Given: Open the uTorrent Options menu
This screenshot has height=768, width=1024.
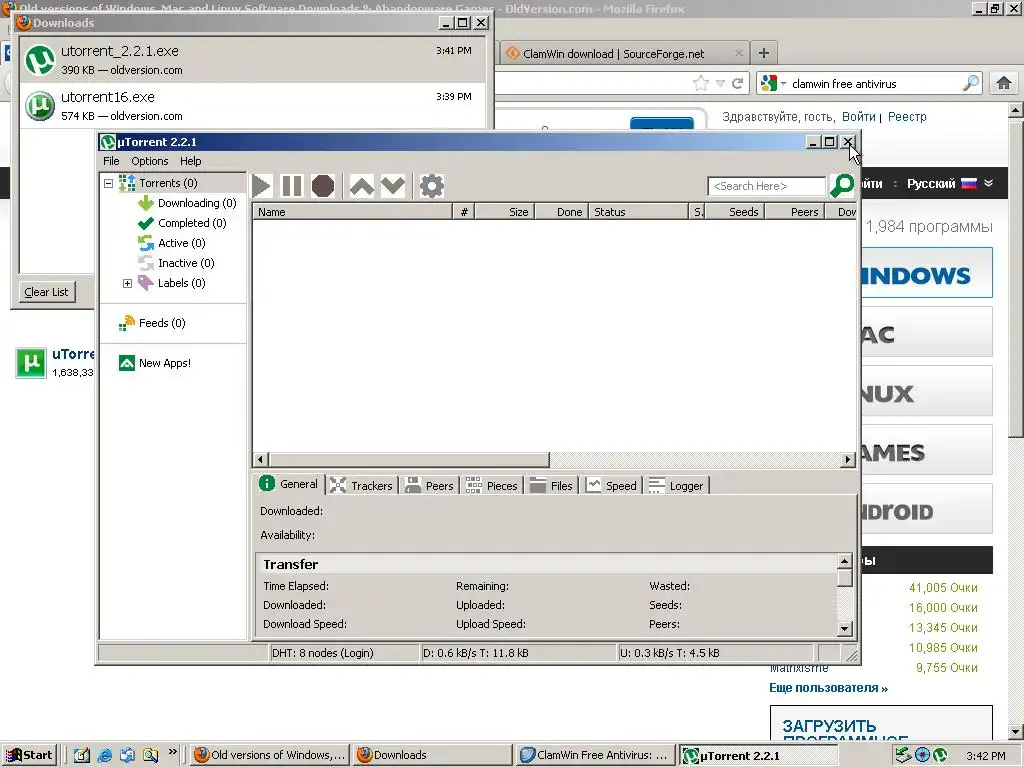Looking at the screenshot, I should [x=150, y=161].
